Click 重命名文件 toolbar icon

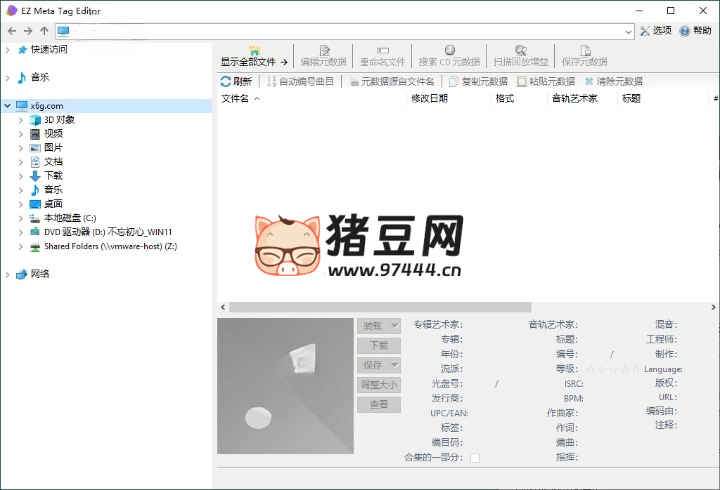pos(382,50)
